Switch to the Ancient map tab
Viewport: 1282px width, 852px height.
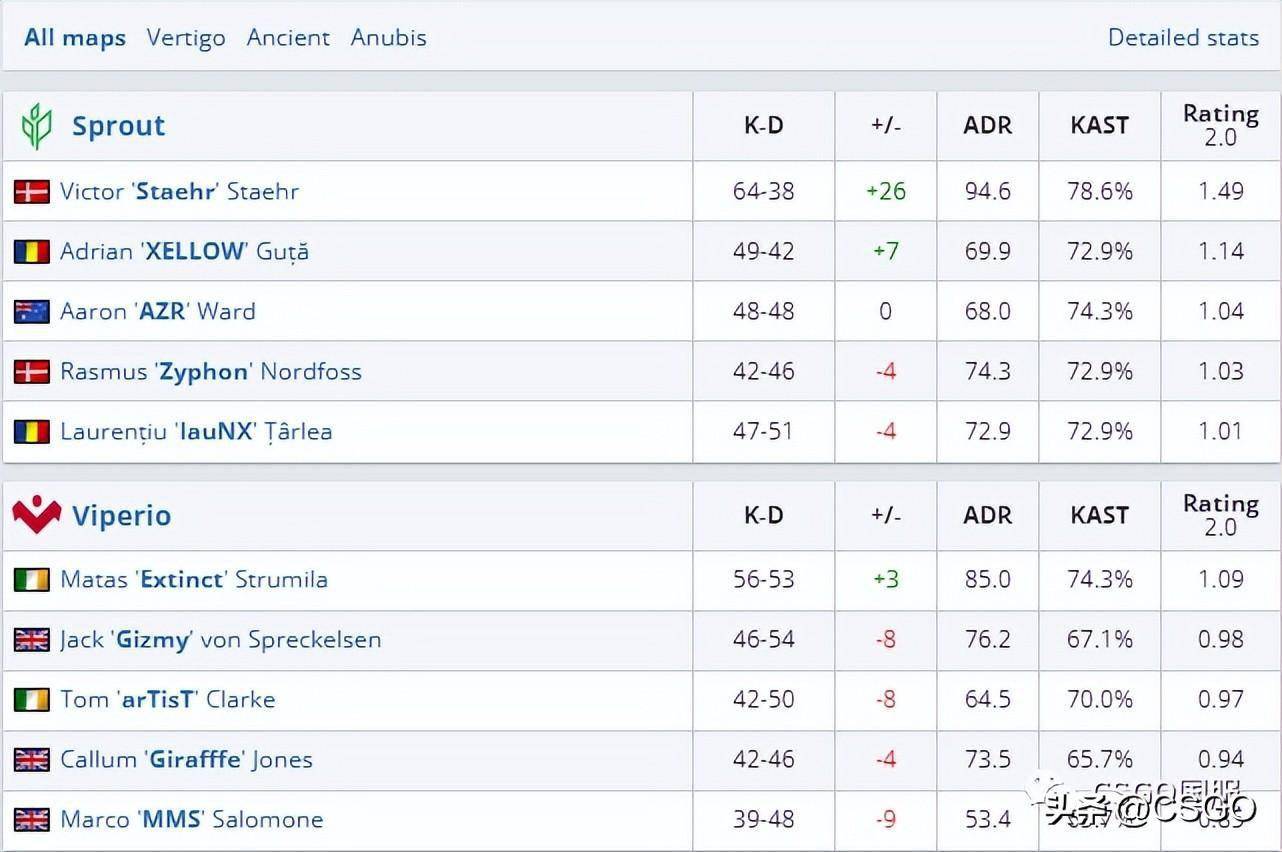[x=288, y=38]
